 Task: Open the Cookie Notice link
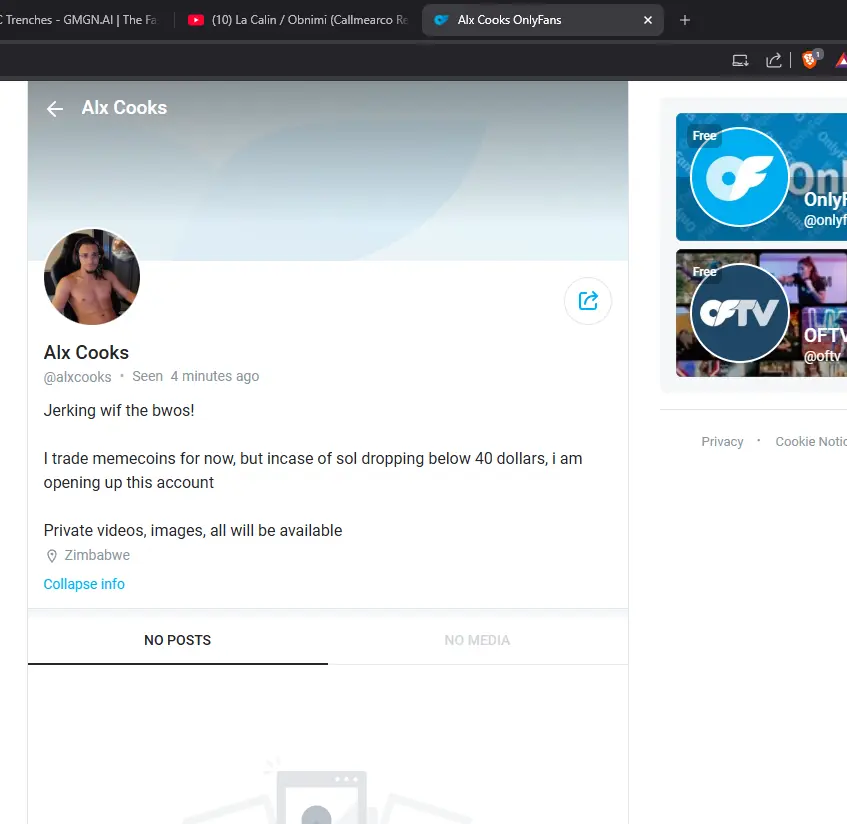coord(811,441)
